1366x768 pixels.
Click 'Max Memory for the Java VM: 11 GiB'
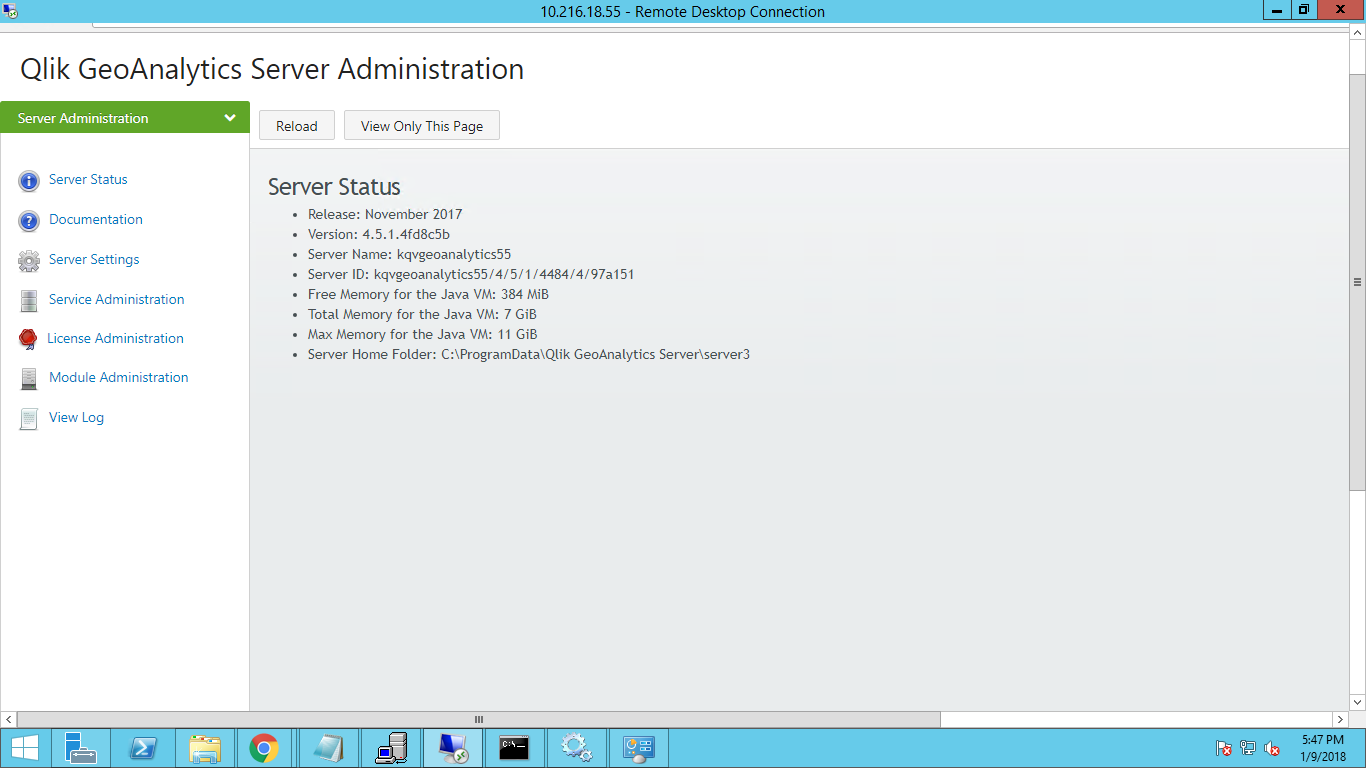(x=422, y=334)
